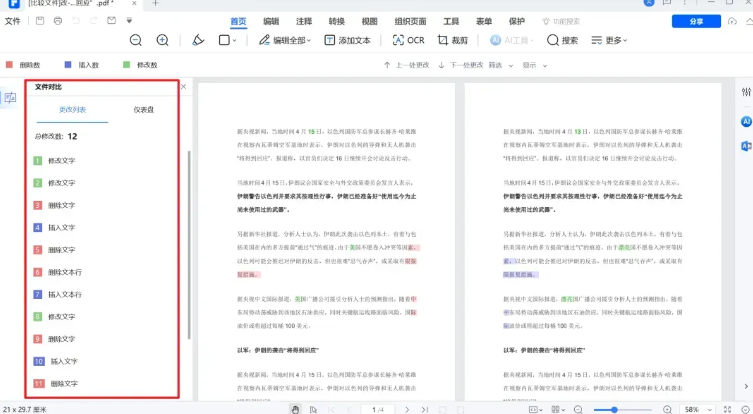The image size is (753, 414).
Task: Open the 显示 dropdown
Action: click(534, 65)
